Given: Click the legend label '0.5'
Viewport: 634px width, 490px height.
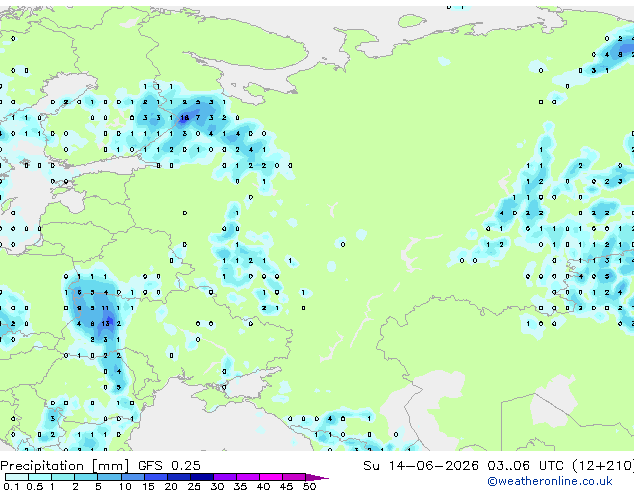Looking at the screenshot, I should coord(34,486).
